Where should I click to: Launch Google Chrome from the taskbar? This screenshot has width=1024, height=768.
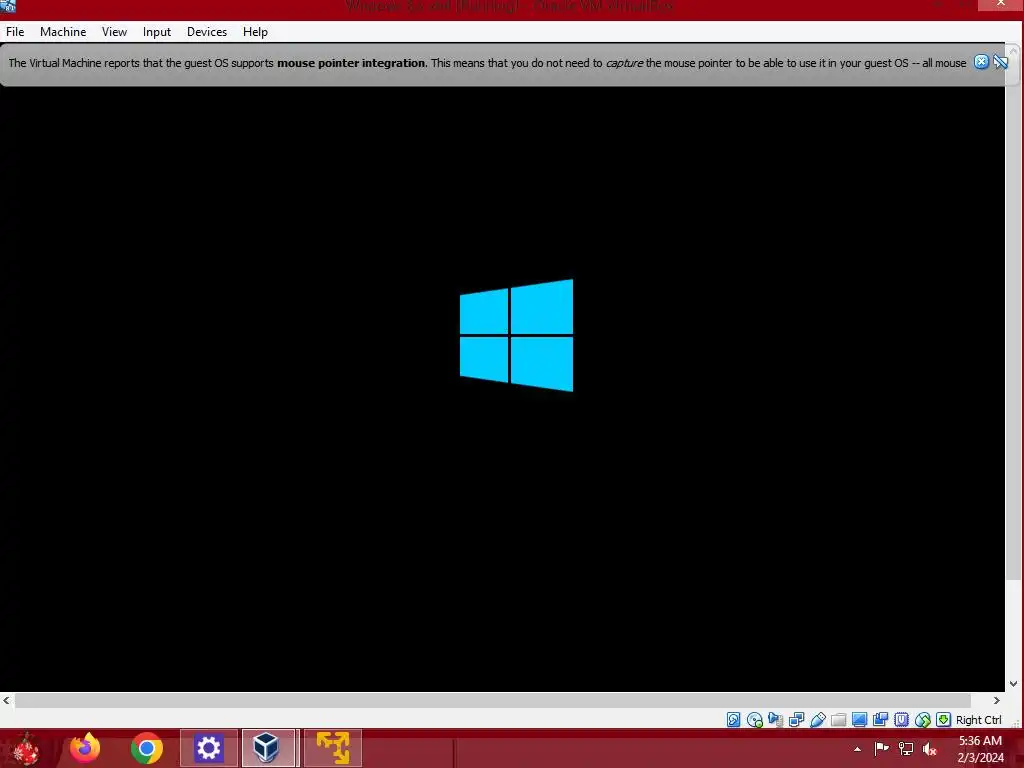click(146, 748)
